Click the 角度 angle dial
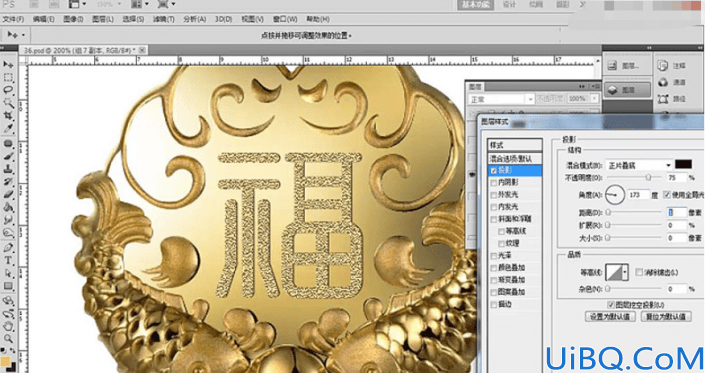This screenshot has height=373, width=705. click(615, 195)
